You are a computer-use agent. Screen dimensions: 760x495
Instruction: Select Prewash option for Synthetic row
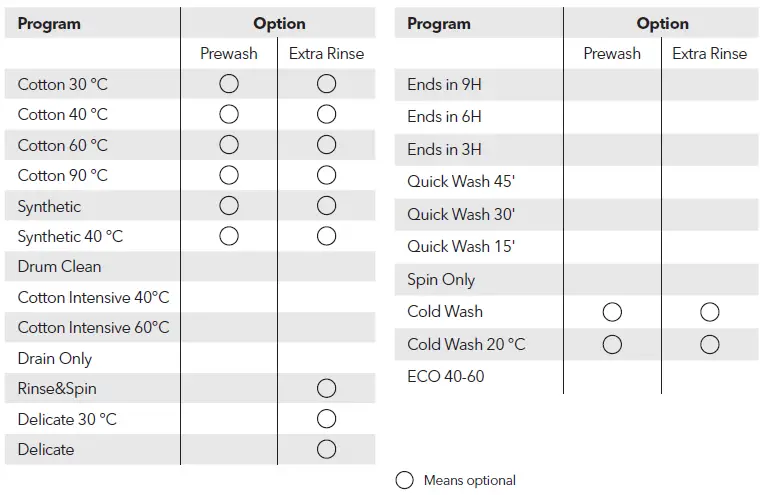pos(229,206)
